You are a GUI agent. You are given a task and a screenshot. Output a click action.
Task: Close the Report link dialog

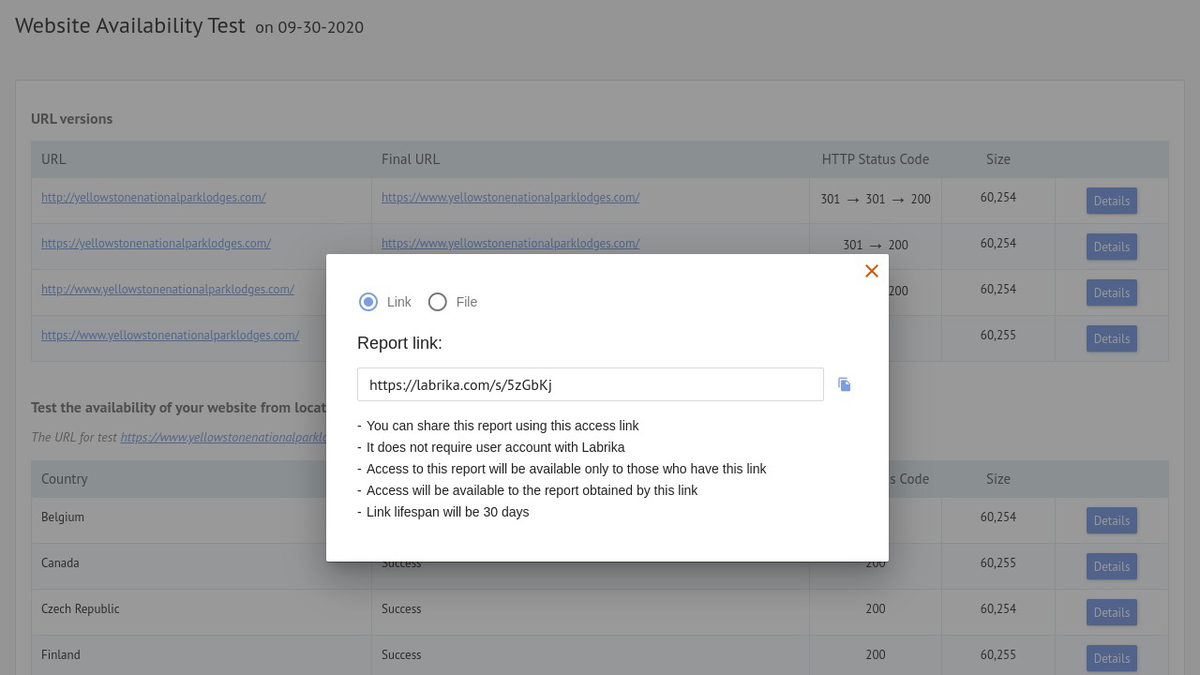click(x=871, y=270)
